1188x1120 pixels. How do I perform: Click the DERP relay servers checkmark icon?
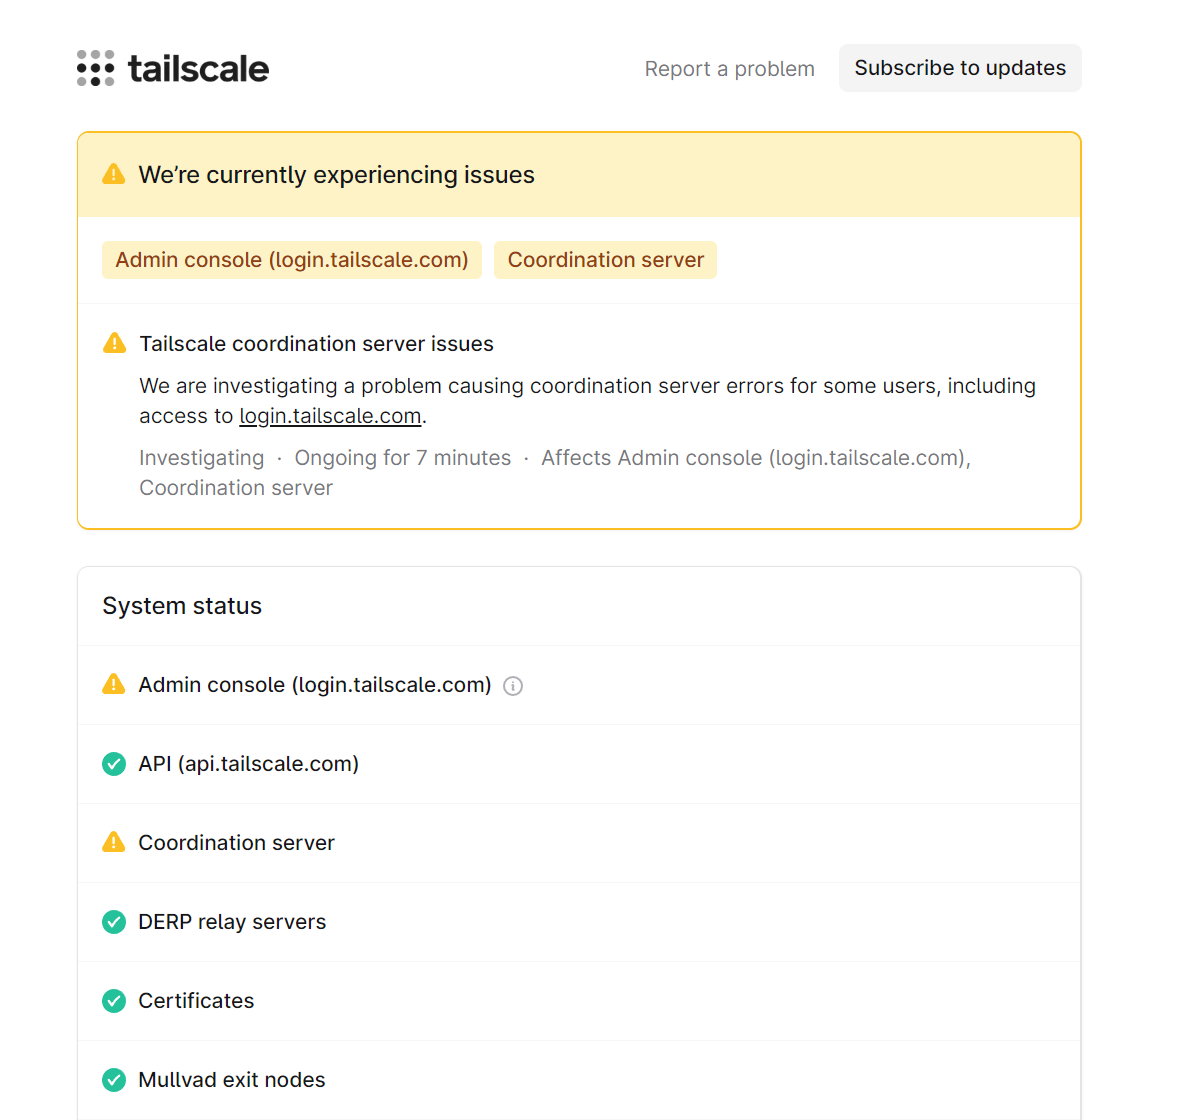[x=114, y=922]
